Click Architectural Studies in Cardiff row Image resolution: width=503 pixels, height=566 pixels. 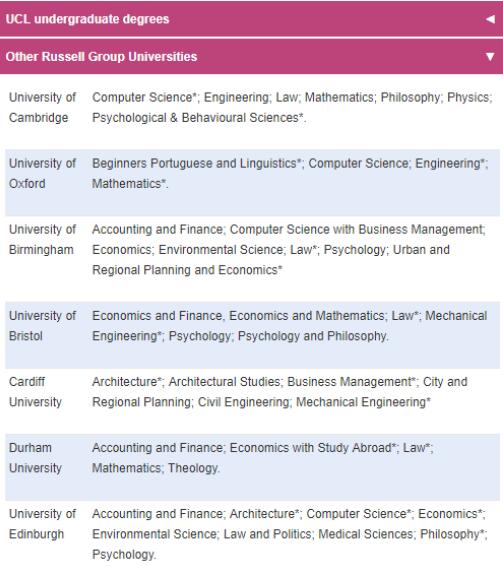click(x=224, y=382)
